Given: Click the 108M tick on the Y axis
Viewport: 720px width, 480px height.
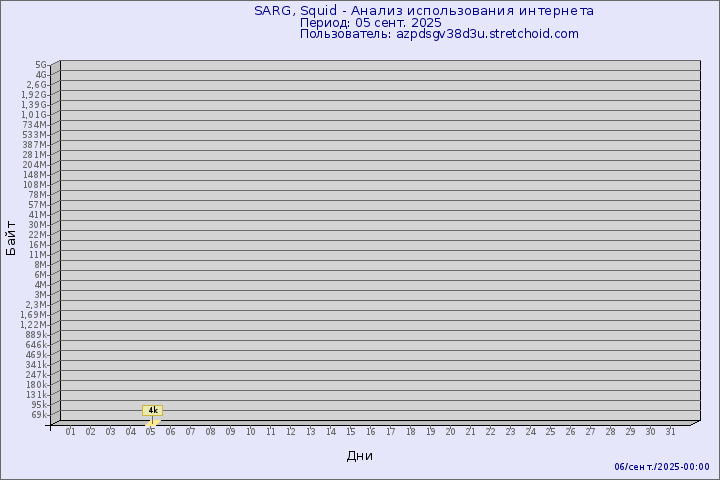Looking at the screenshot, I should (36, 184).
